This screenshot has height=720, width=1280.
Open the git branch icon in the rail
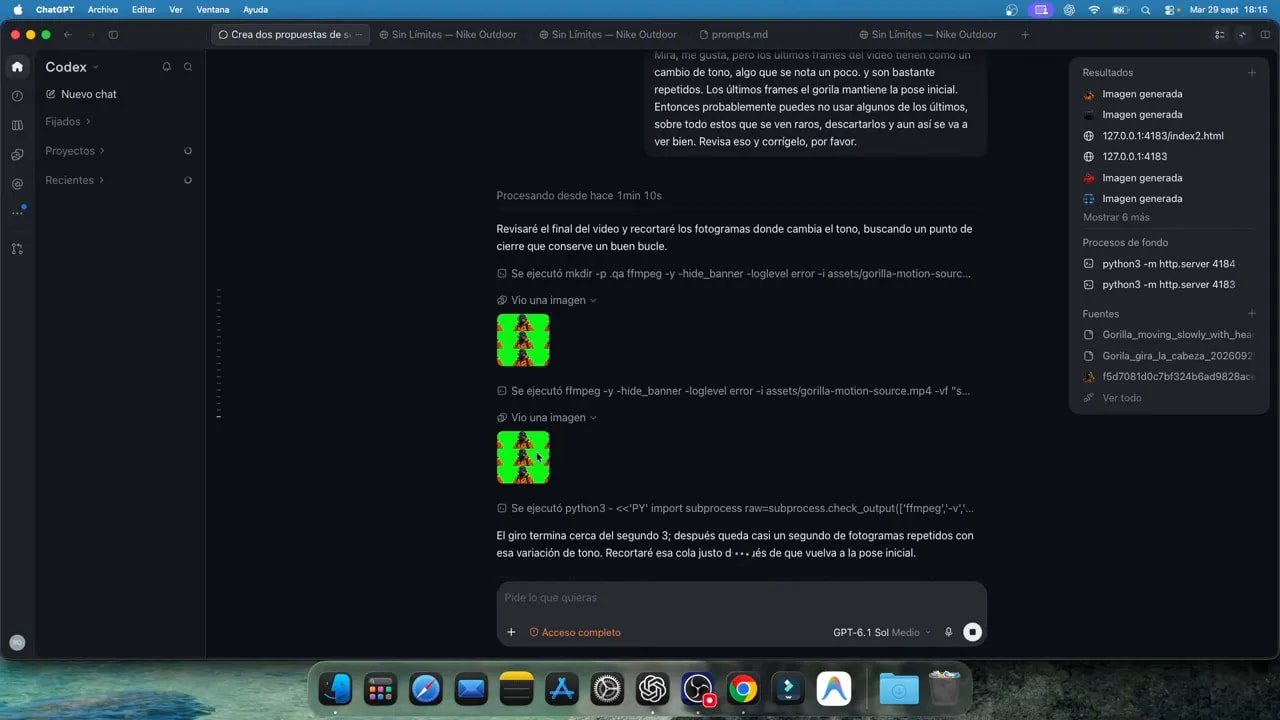(17, 248)
